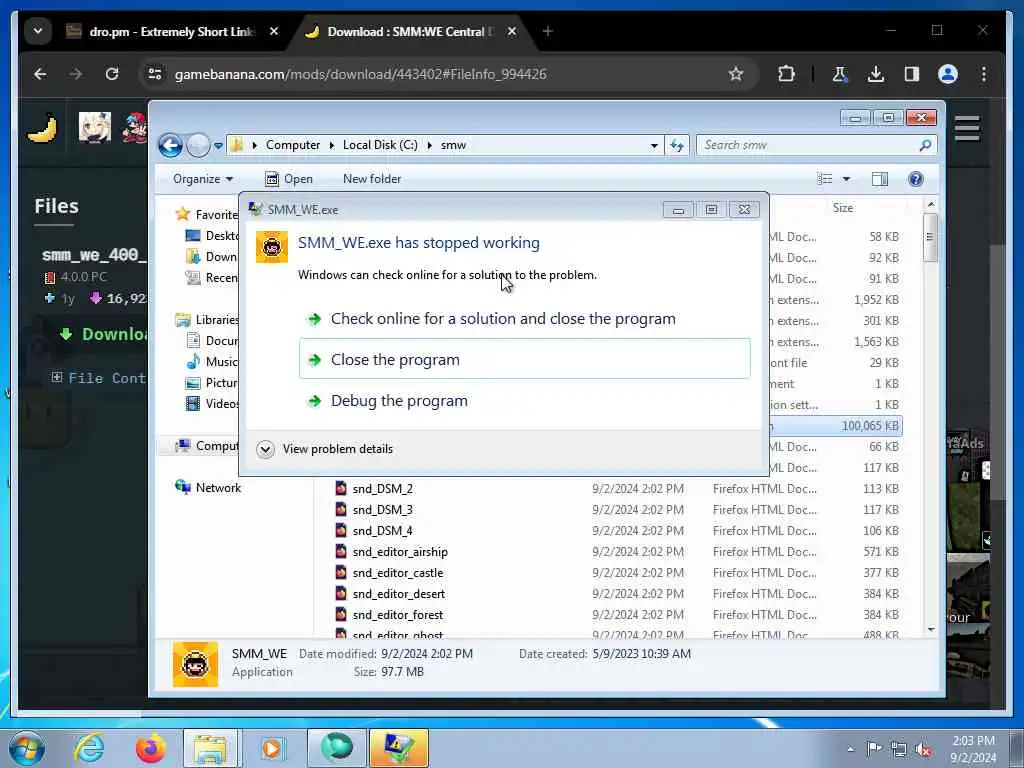Open browser profile avatar

point(948,74)
